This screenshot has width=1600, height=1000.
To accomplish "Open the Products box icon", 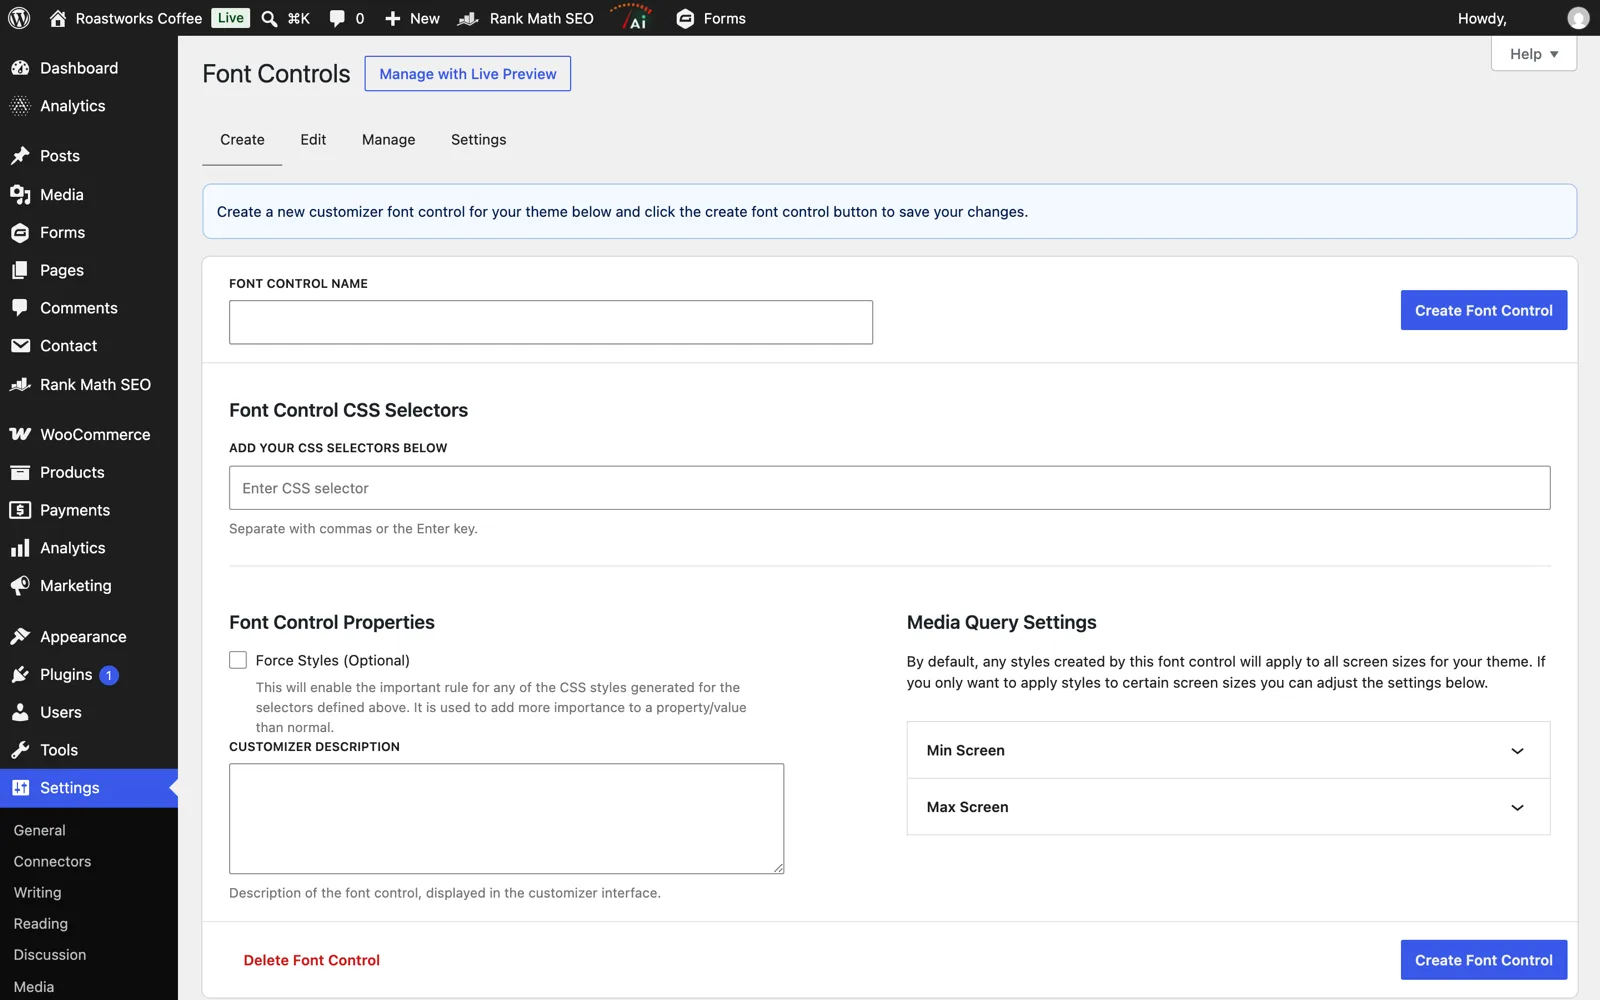I will point(20,472).
